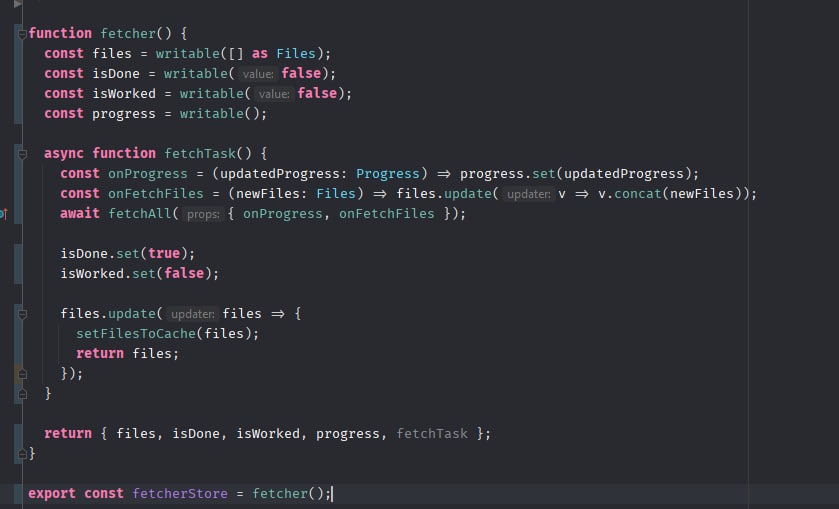The height and width of the screenshot is (509, 839).
Task: Click the 'fetcherStore' constant name
Action: tap(180, 493)
